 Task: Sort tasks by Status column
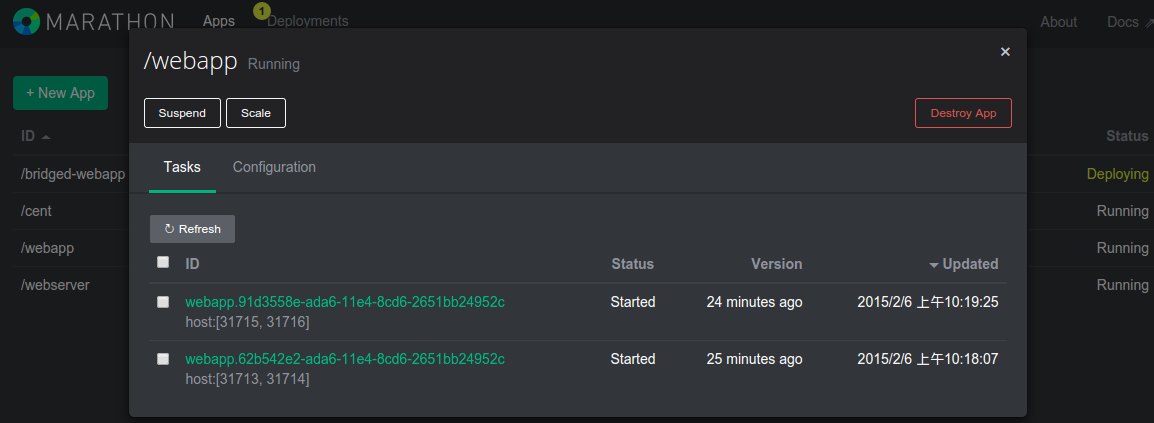click(632, 264)
